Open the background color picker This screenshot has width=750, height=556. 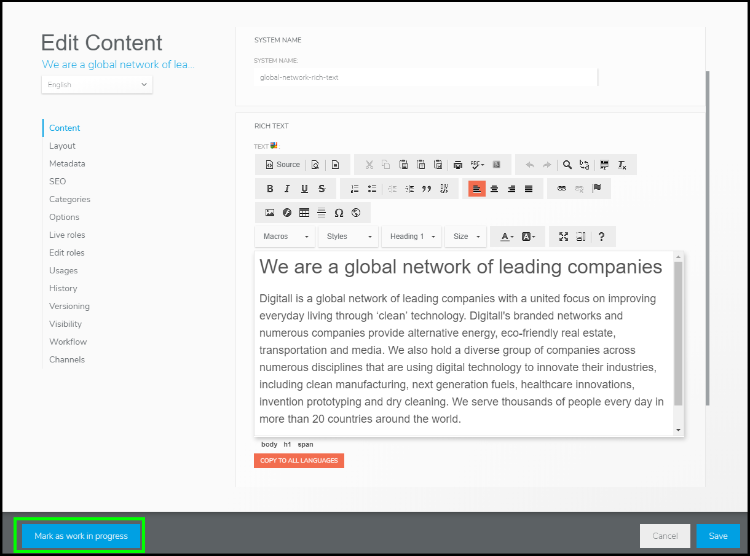coord(528,236)
